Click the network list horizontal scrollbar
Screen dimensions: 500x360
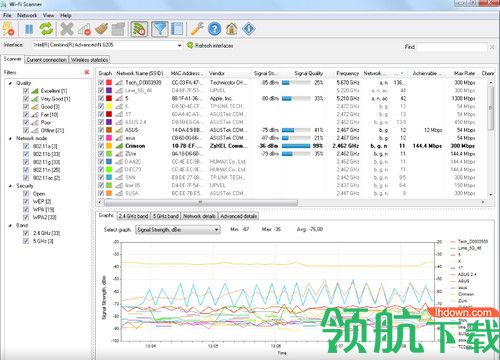201,202
